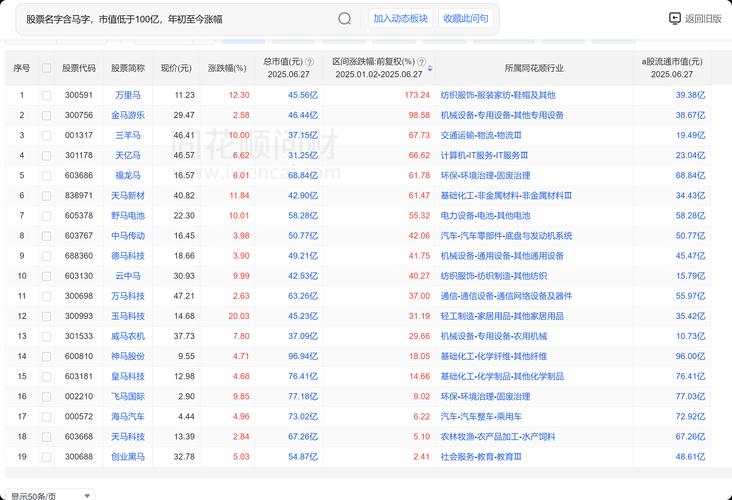Check the box for 万里马 row
Viewport: 732px width, 500px height.
46,95
